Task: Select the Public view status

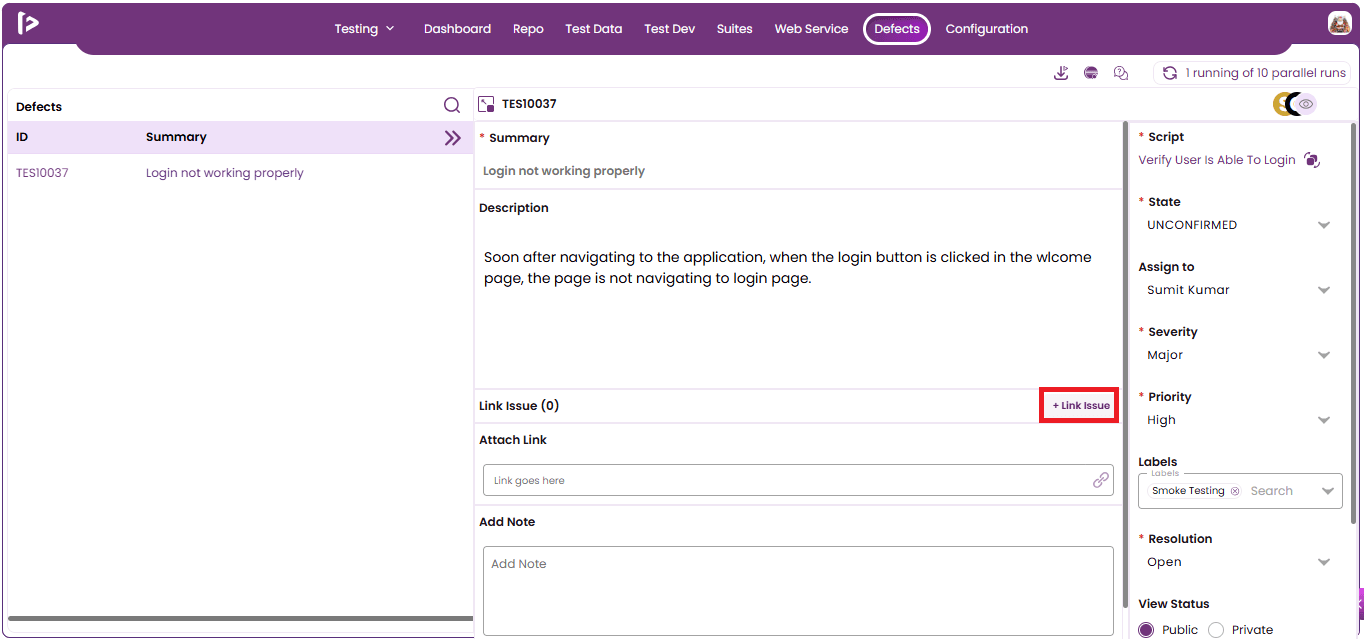Action: coord(1146,630)
